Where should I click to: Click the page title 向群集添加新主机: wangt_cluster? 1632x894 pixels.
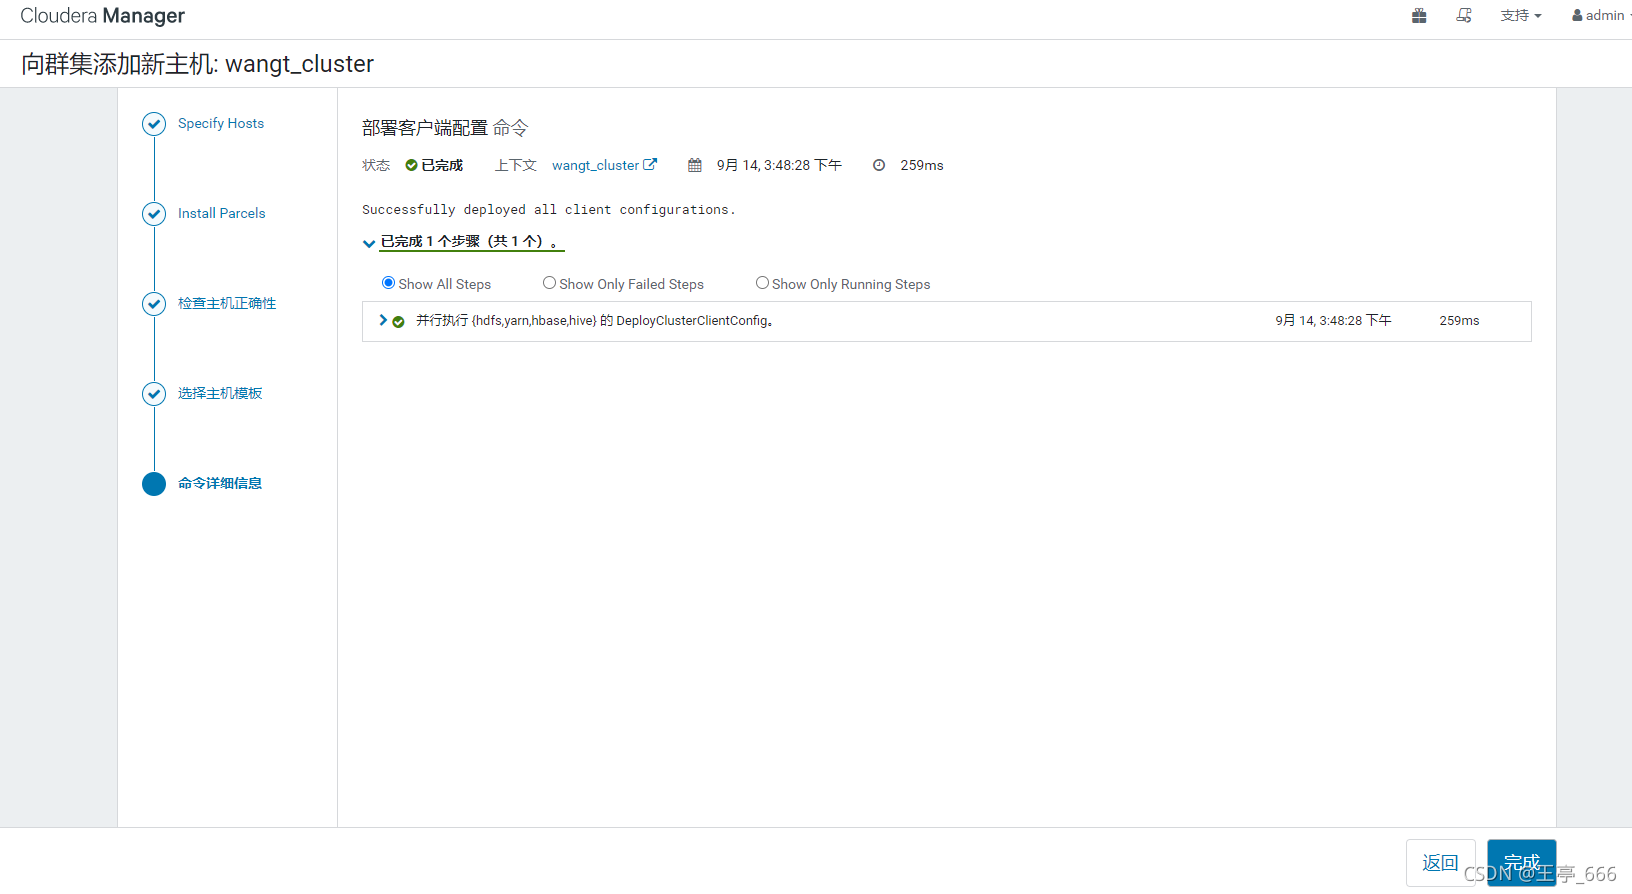click(198, 64)
